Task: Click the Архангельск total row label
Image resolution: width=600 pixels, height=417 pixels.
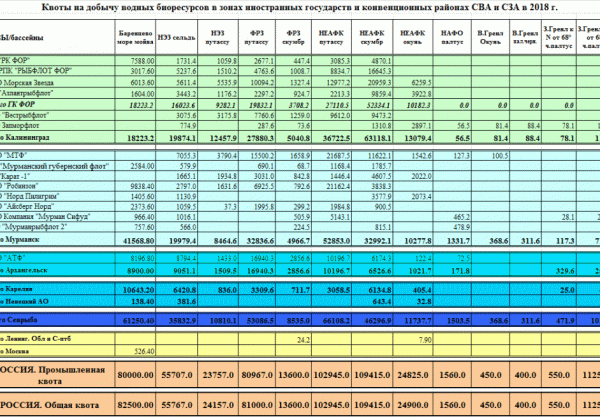Action: tap(24, 270)
